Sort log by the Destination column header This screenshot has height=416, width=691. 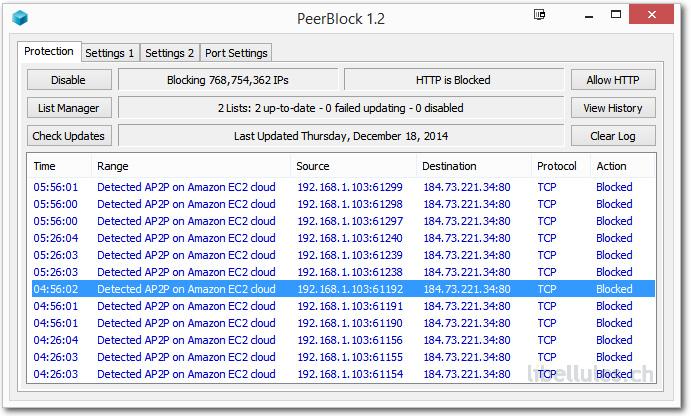pyautogui.click(x=474, y=166)
